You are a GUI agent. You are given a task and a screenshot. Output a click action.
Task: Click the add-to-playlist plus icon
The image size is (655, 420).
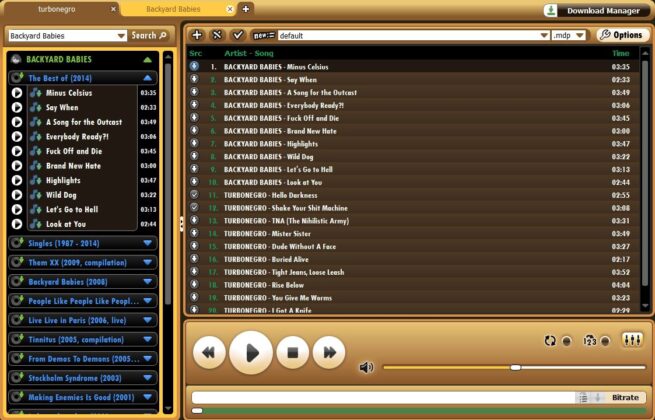pyautogui.click(x=197, y=35)
